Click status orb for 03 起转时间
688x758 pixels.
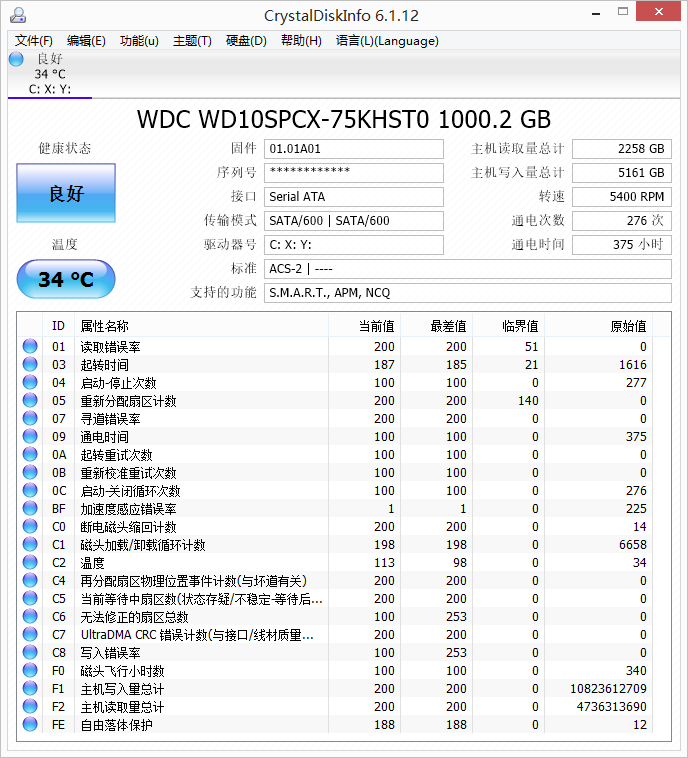tap(30, 364)
